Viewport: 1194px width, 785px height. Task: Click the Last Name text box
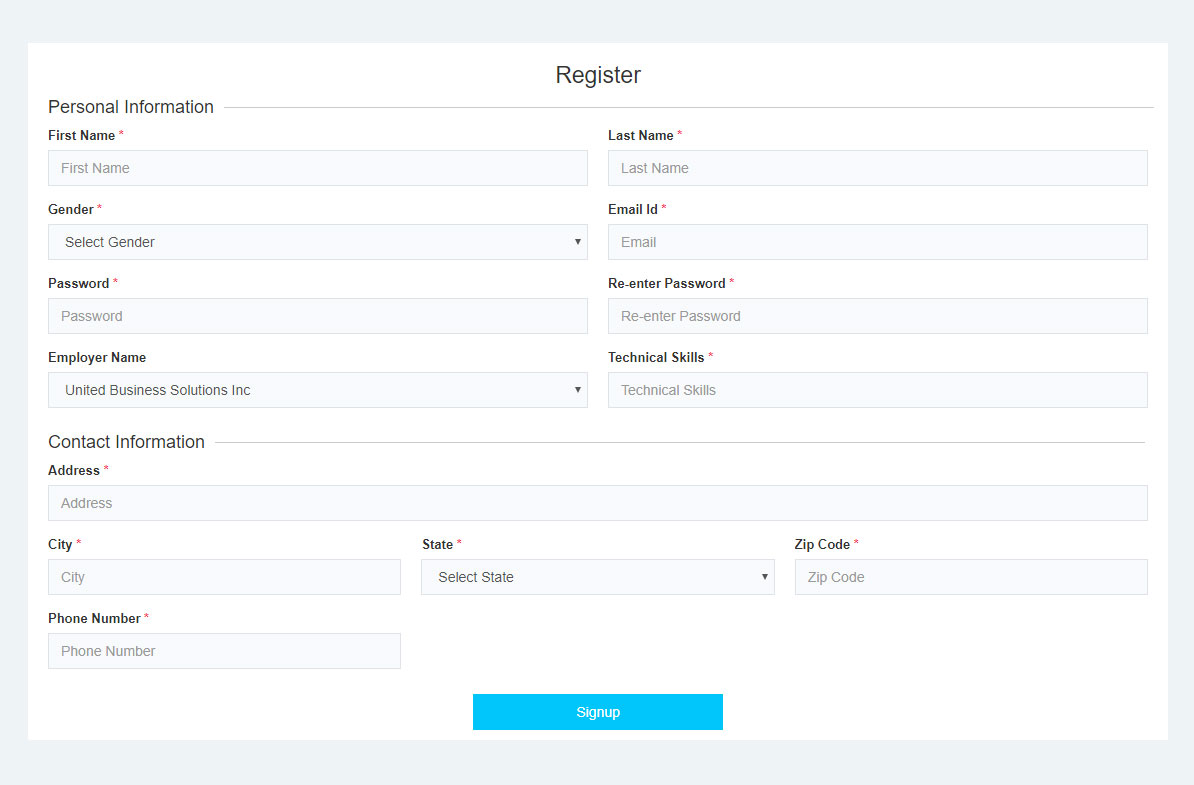point(877,168)
